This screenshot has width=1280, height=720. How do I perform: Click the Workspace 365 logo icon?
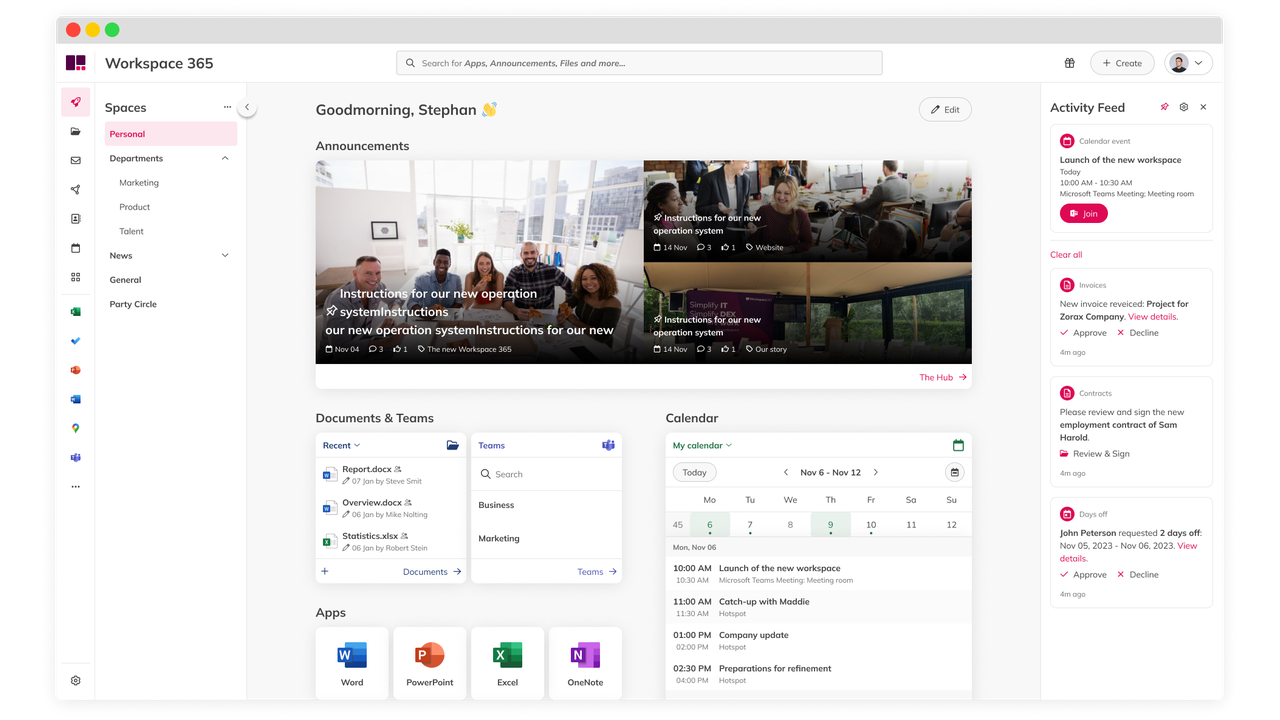click(75, 63)
